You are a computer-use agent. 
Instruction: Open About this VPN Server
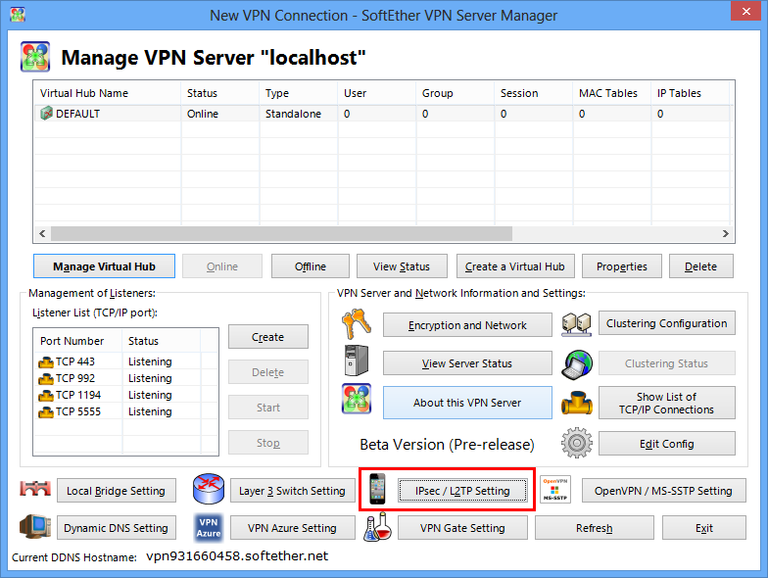(x=467, y=402)
